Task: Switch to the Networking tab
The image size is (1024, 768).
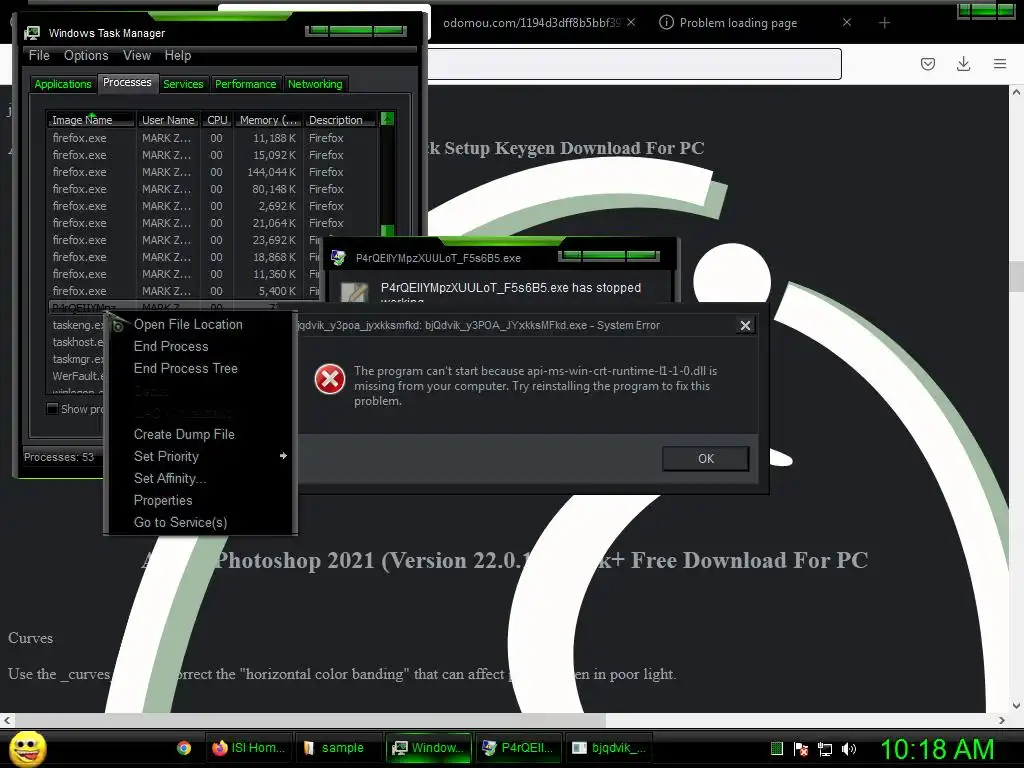Action: 315,84
